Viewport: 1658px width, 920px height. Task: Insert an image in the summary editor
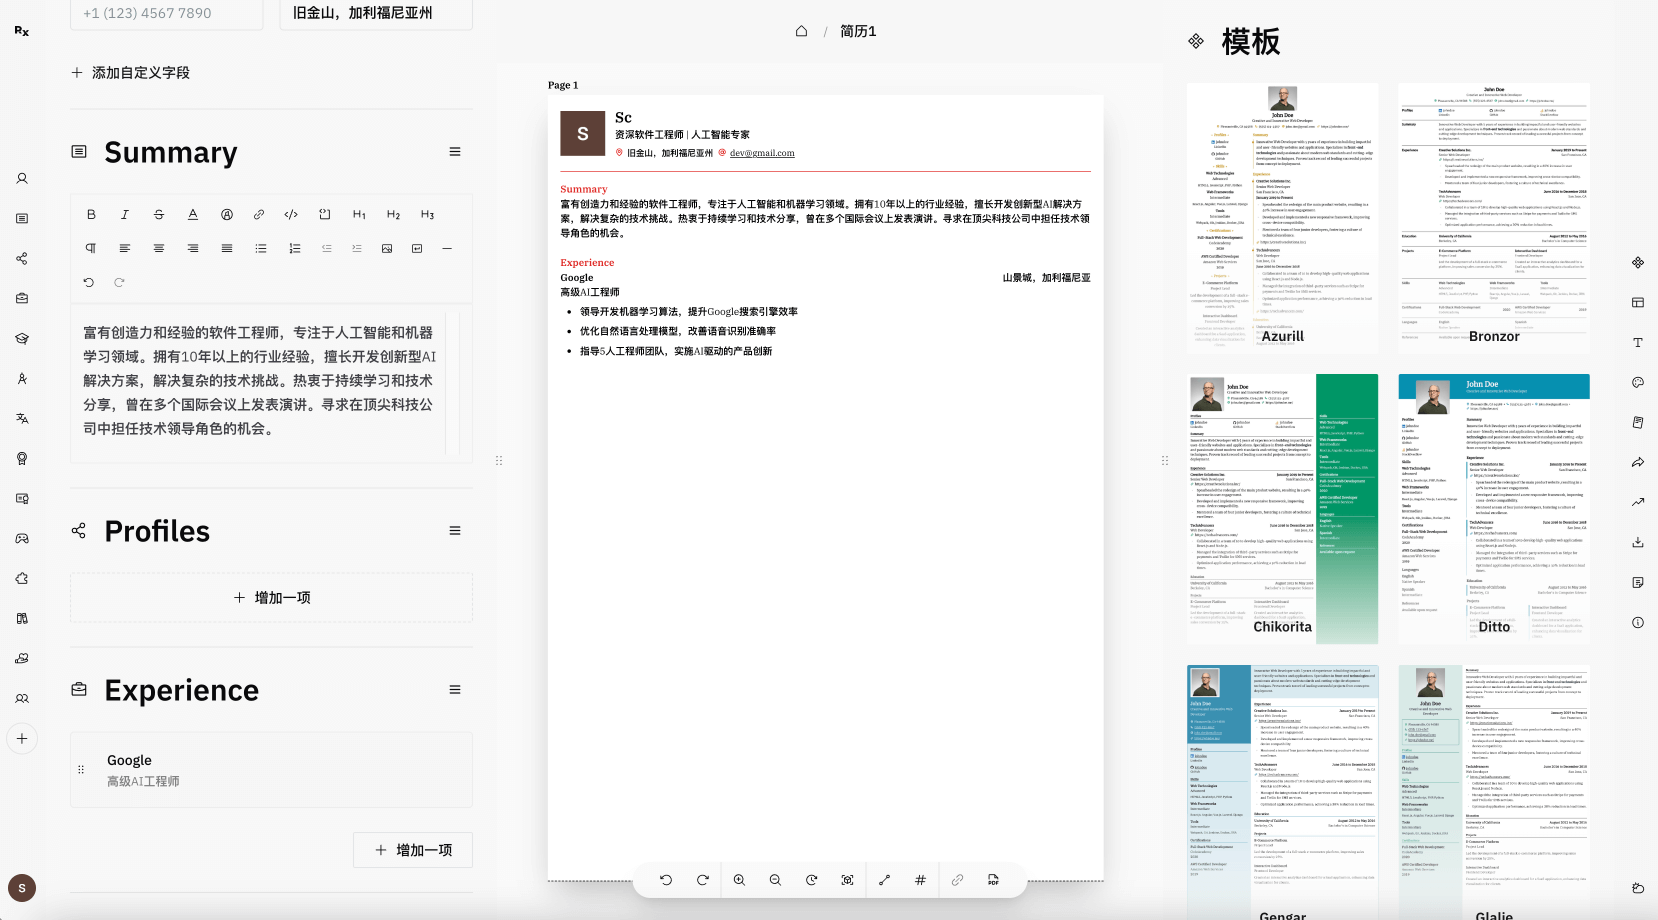[x=387, y=248]
